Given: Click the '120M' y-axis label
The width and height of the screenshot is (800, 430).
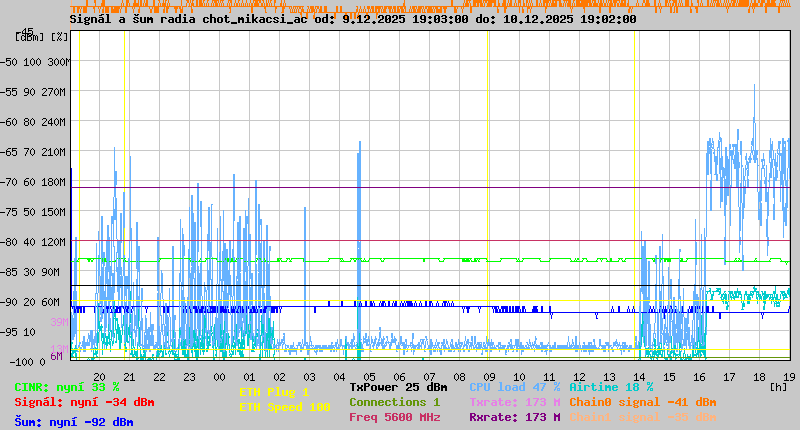Looking at the screenshot, I should (53, 242).
